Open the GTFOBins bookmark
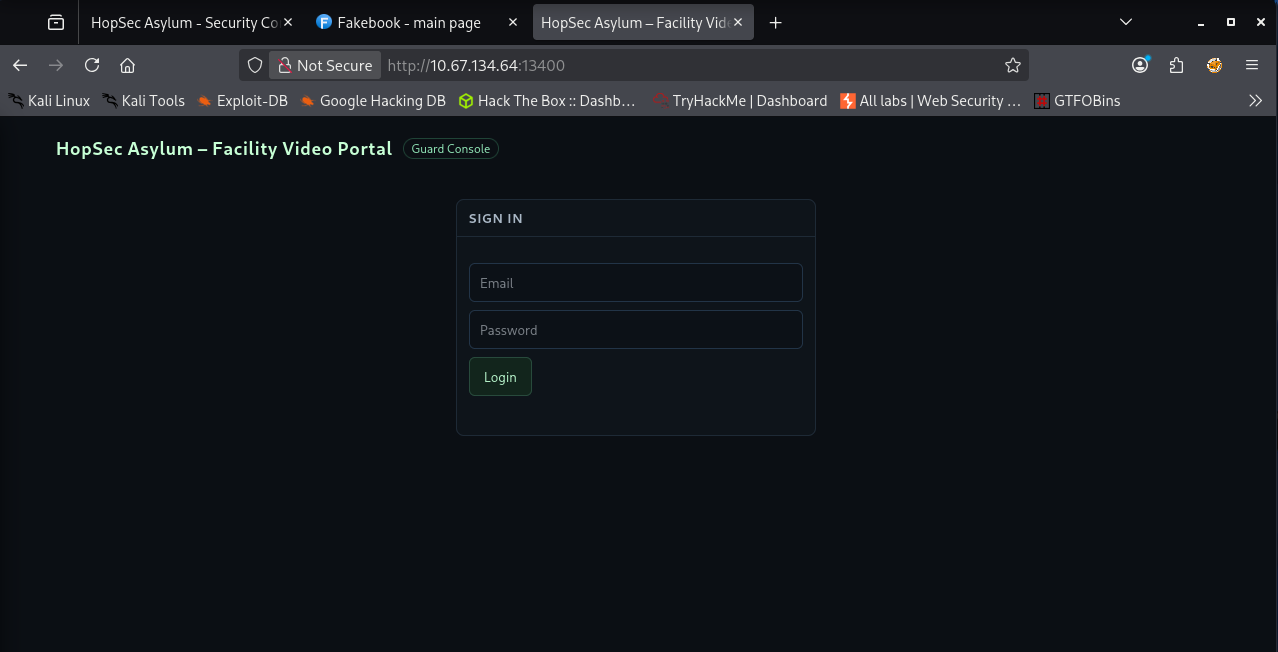The height and width of the screenshot is (652, 1278). [1077, 100]
